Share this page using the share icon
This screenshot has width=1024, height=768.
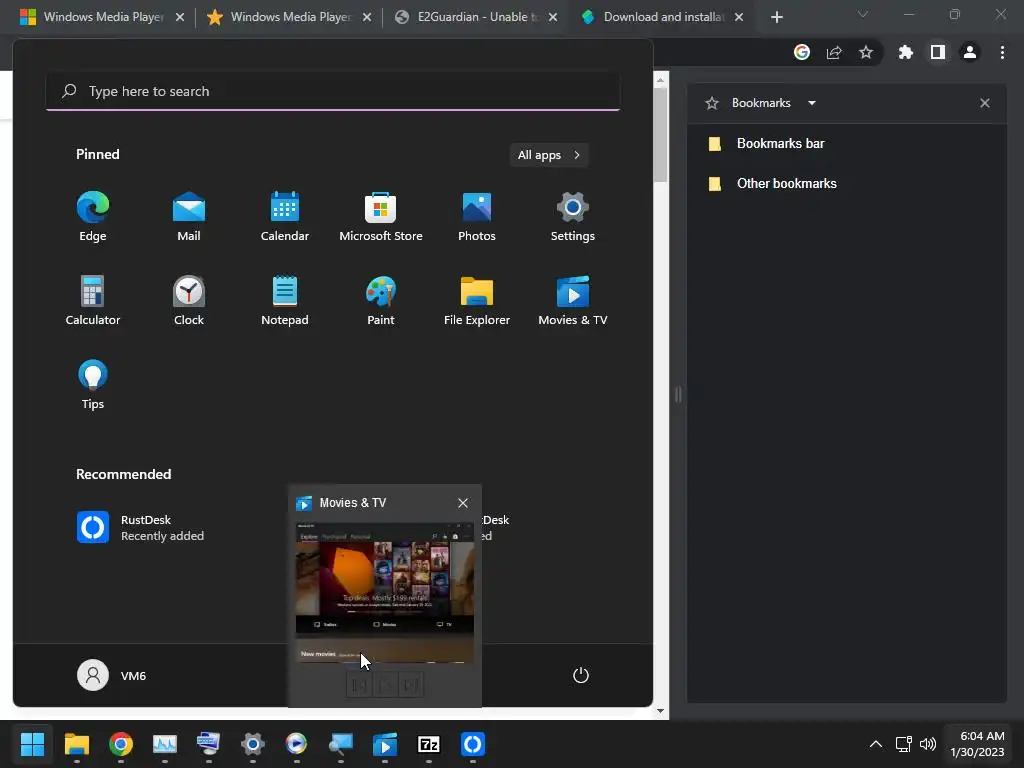[834, 52]
